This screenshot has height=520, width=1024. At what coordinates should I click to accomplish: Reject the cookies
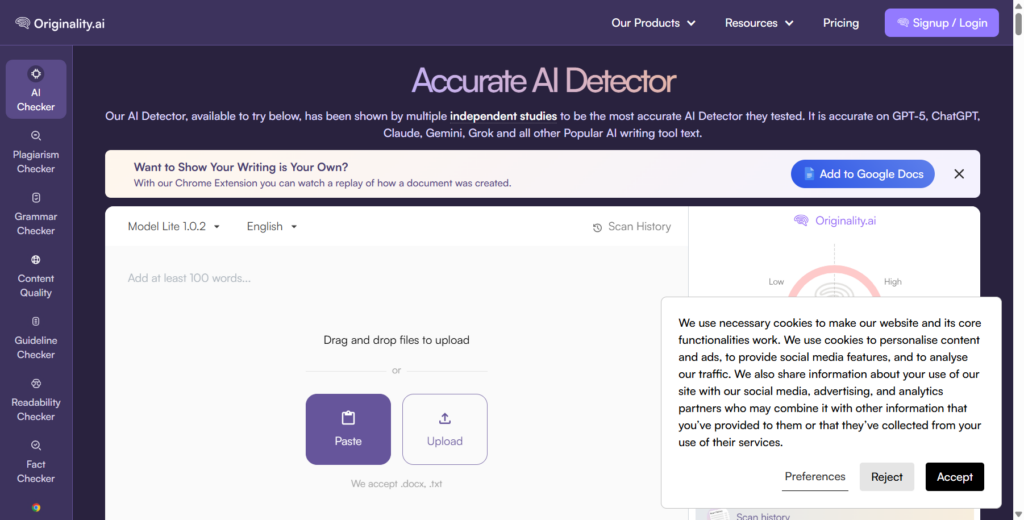coord(886,477)
